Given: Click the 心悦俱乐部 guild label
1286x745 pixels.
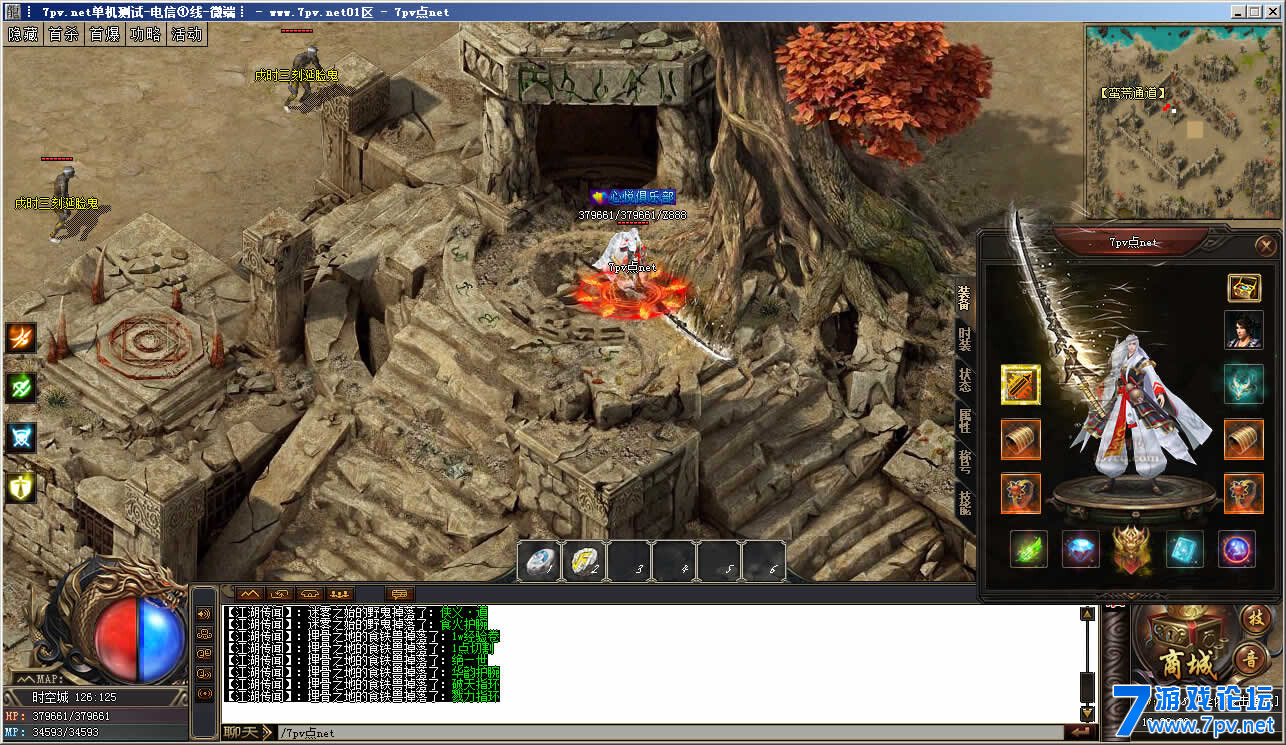Looking at the screenshot, I should [x=632, y=197].
